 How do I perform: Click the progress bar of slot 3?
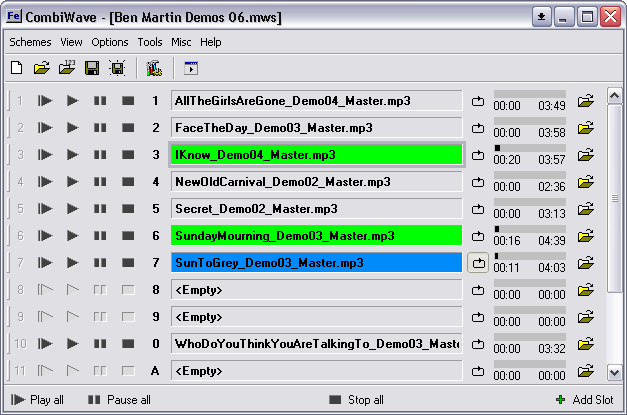[529, 148]
